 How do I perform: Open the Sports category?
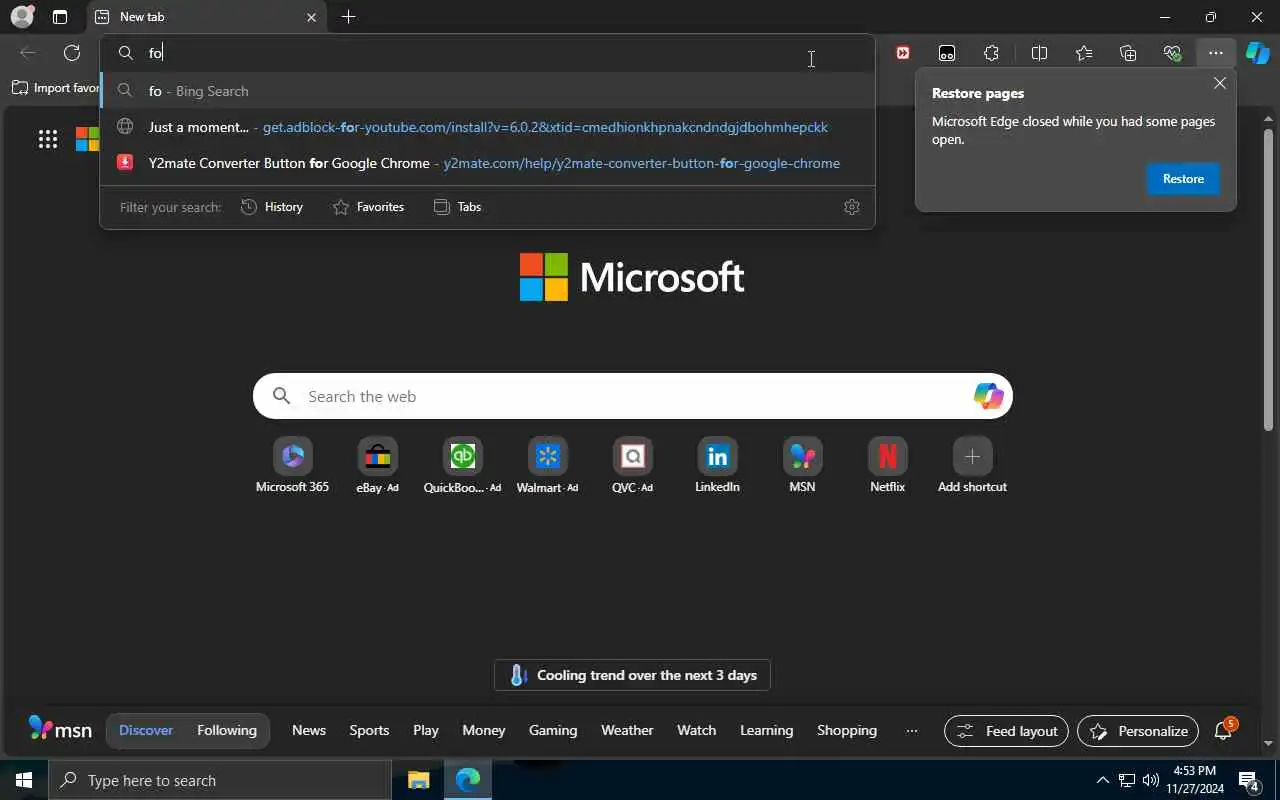tap(369, 731)
